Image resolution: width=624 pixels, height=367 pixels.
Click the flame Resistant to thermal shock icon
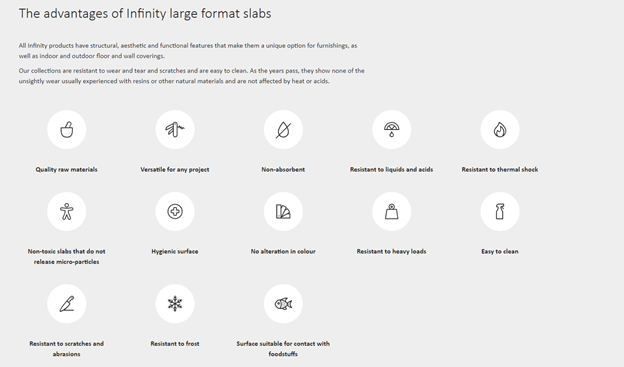[500, 129]
